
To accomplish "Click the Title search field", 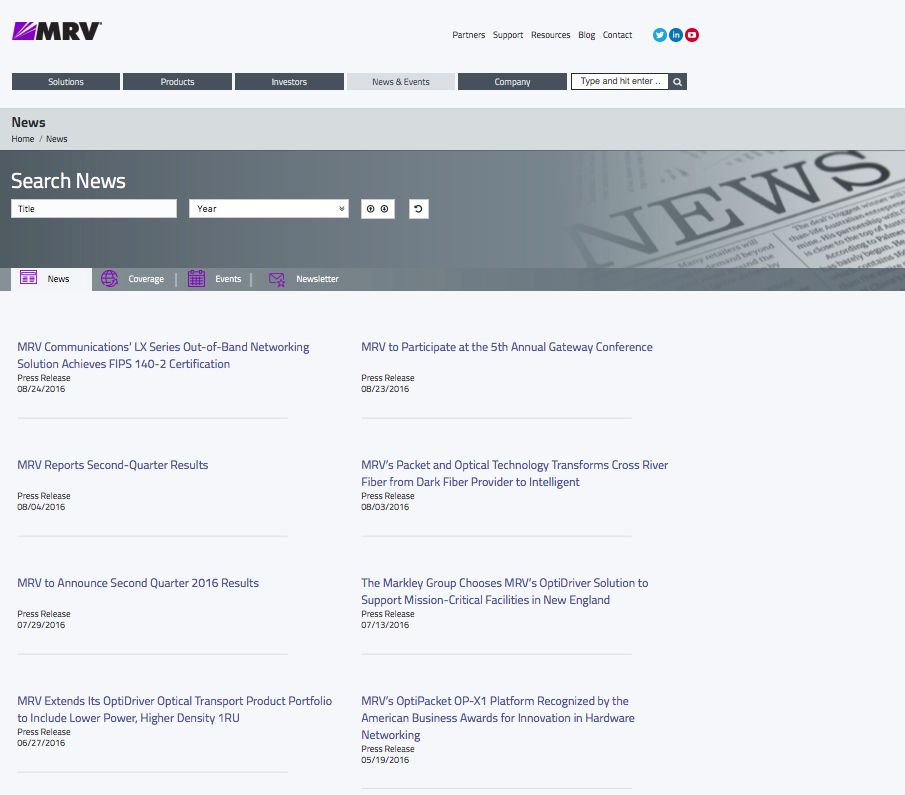I will [x=94, y=209].
